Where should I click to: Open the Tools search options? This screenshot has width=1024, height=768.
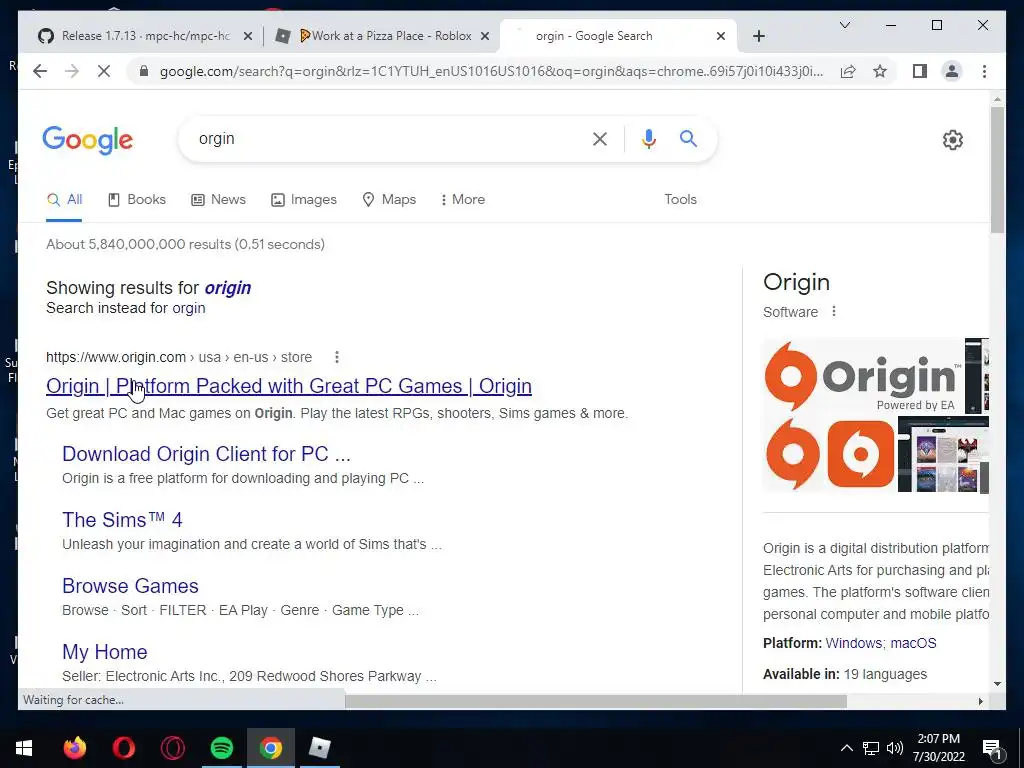click(680, 199)
